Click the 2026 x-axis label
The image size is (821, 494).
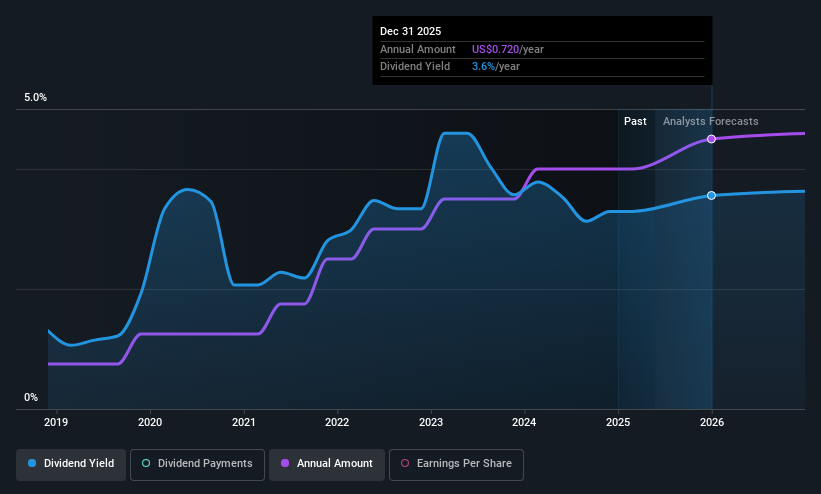point(712,422)
